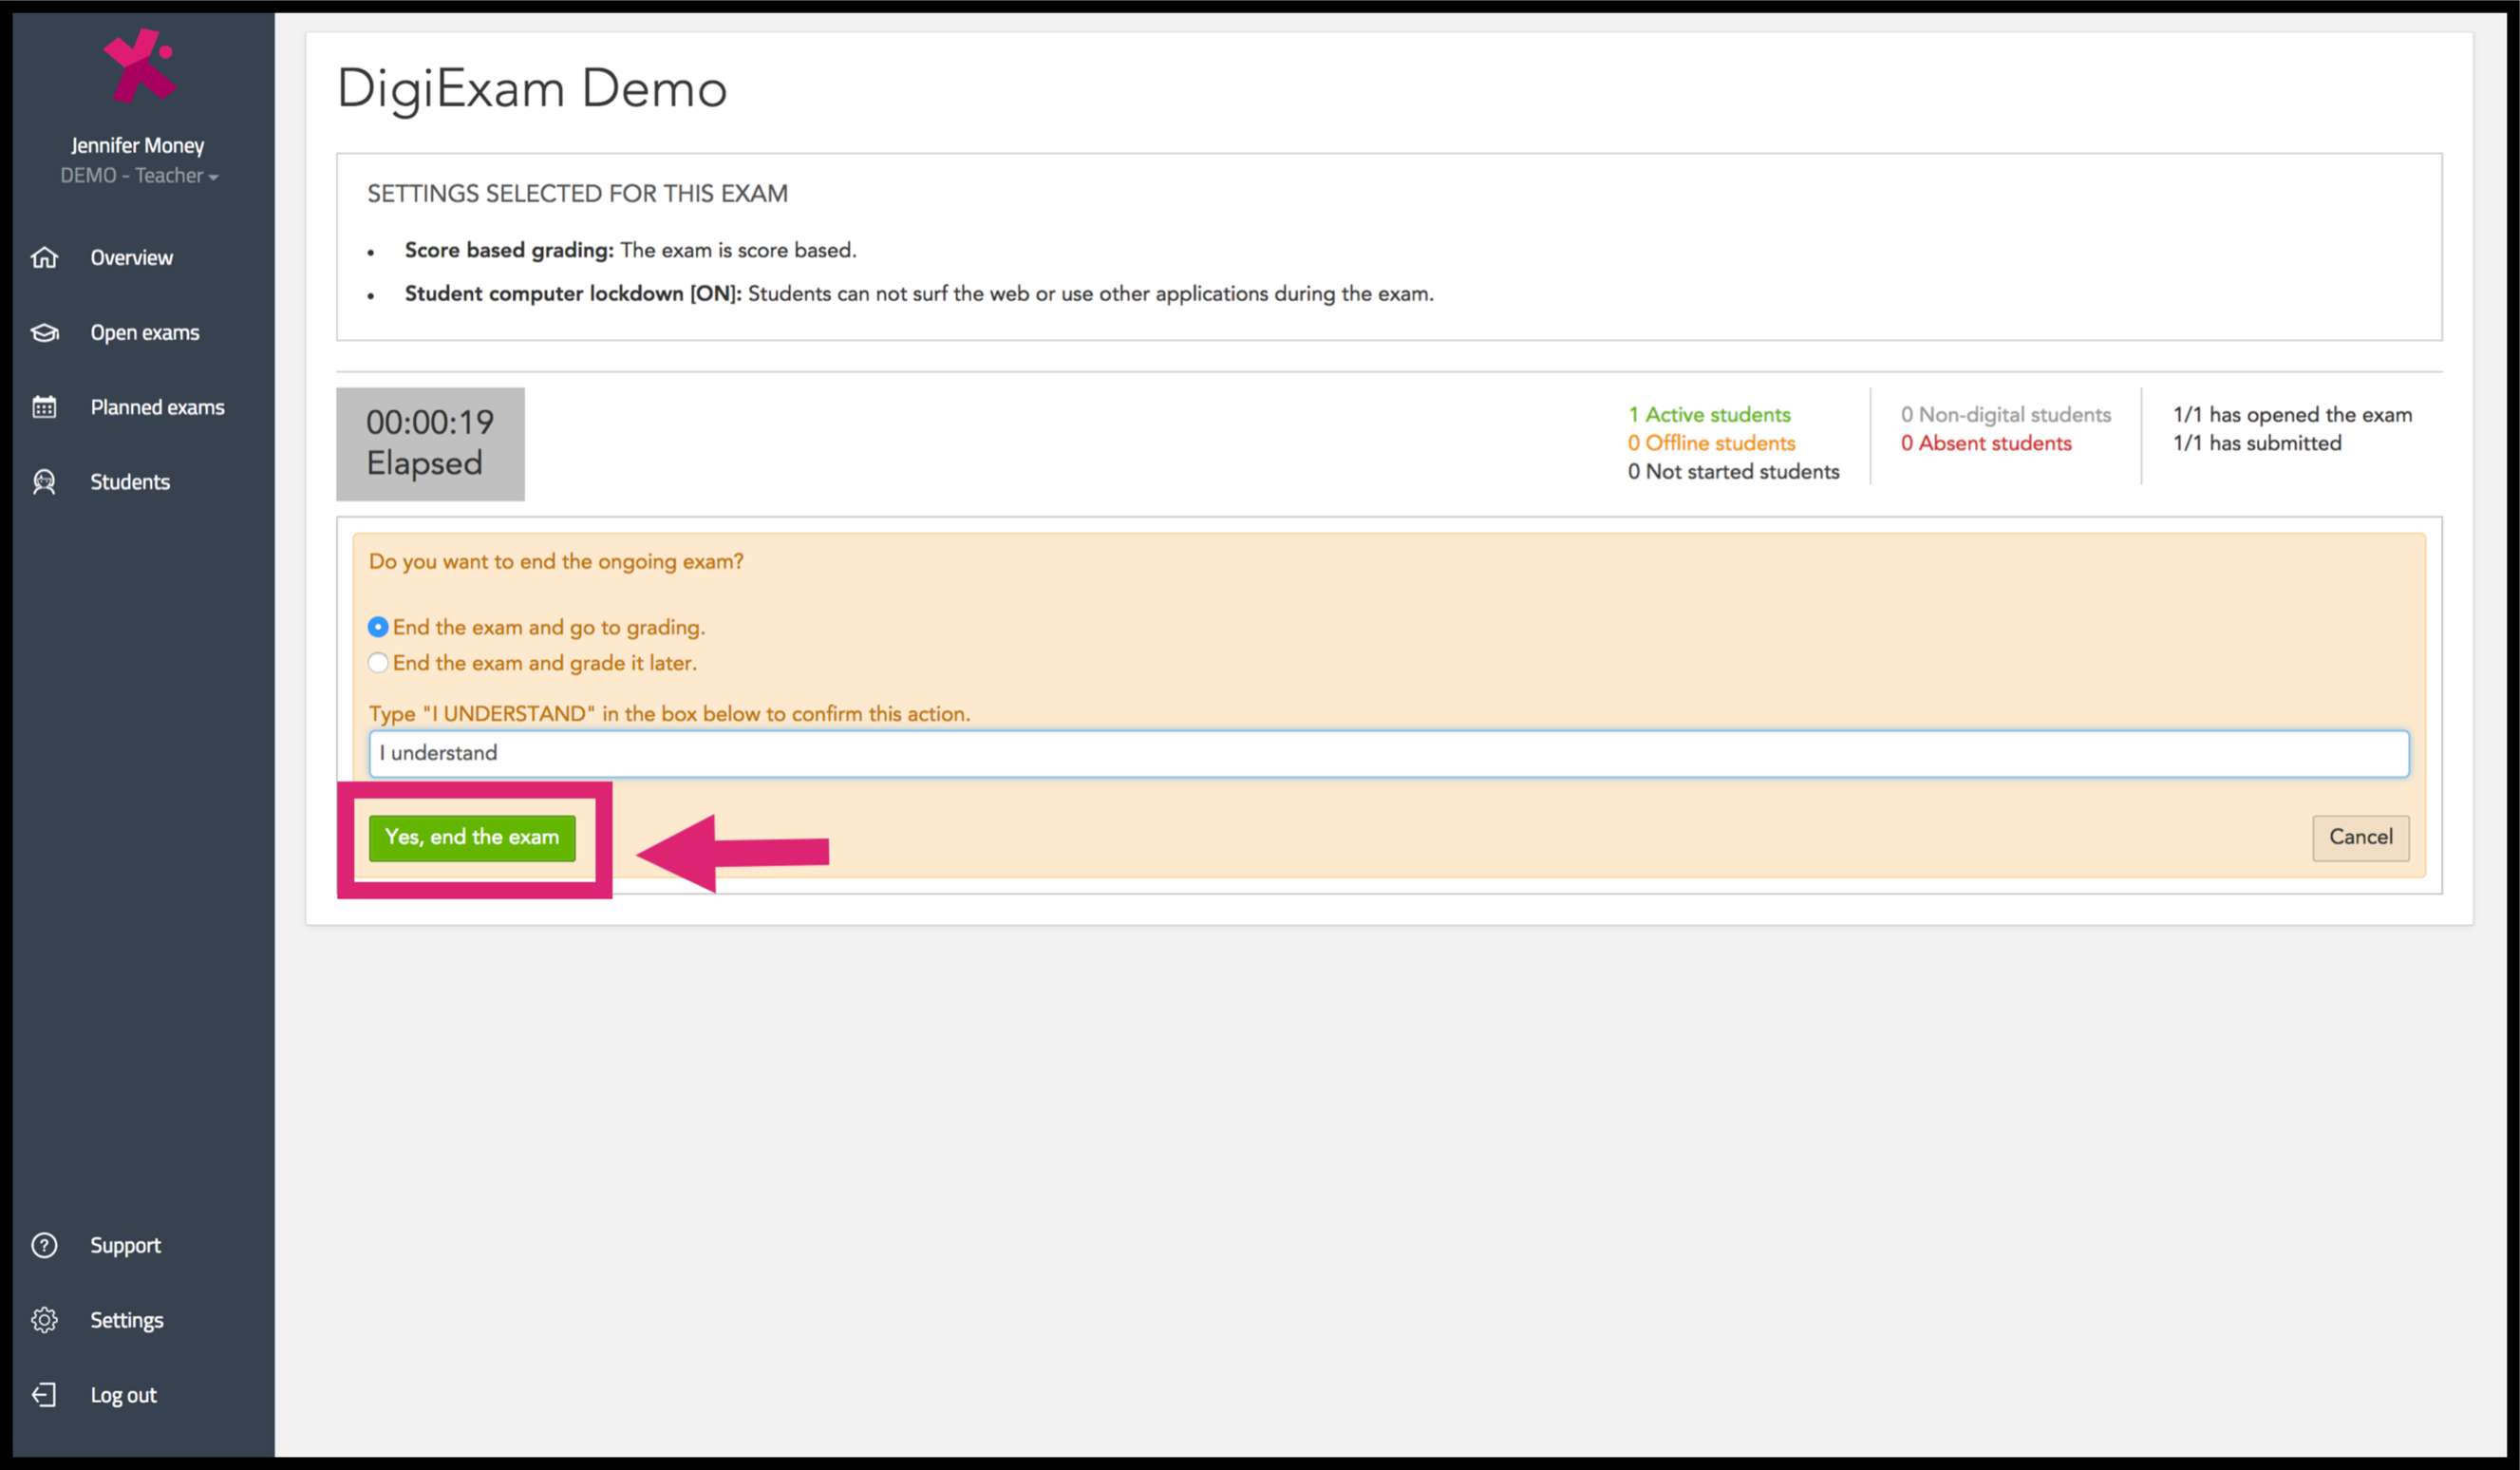Click the Planned exams calendar icon
Image resolution: width=2520 pixels, height=1470 pixels.
point(45,407)
